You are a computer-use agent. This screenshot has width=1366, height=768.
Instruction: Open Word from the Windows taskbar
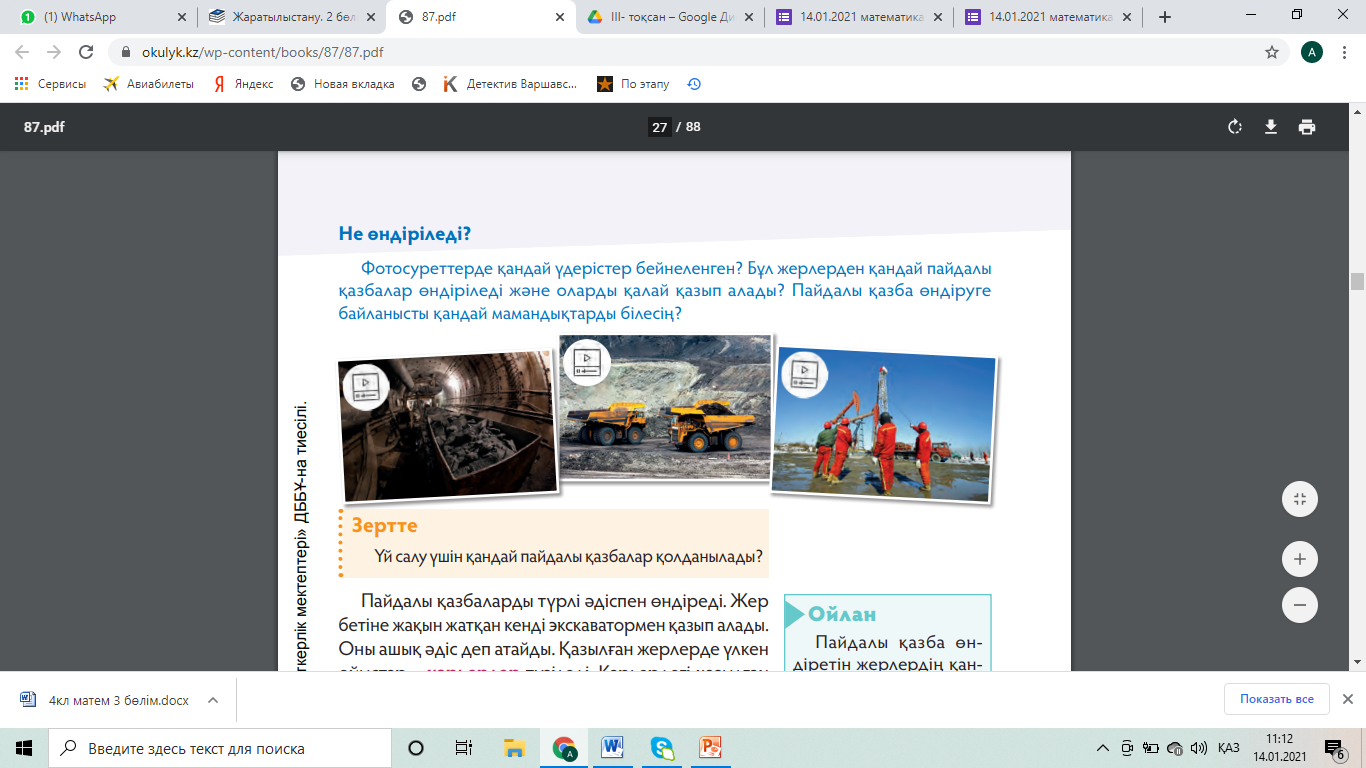613,748
